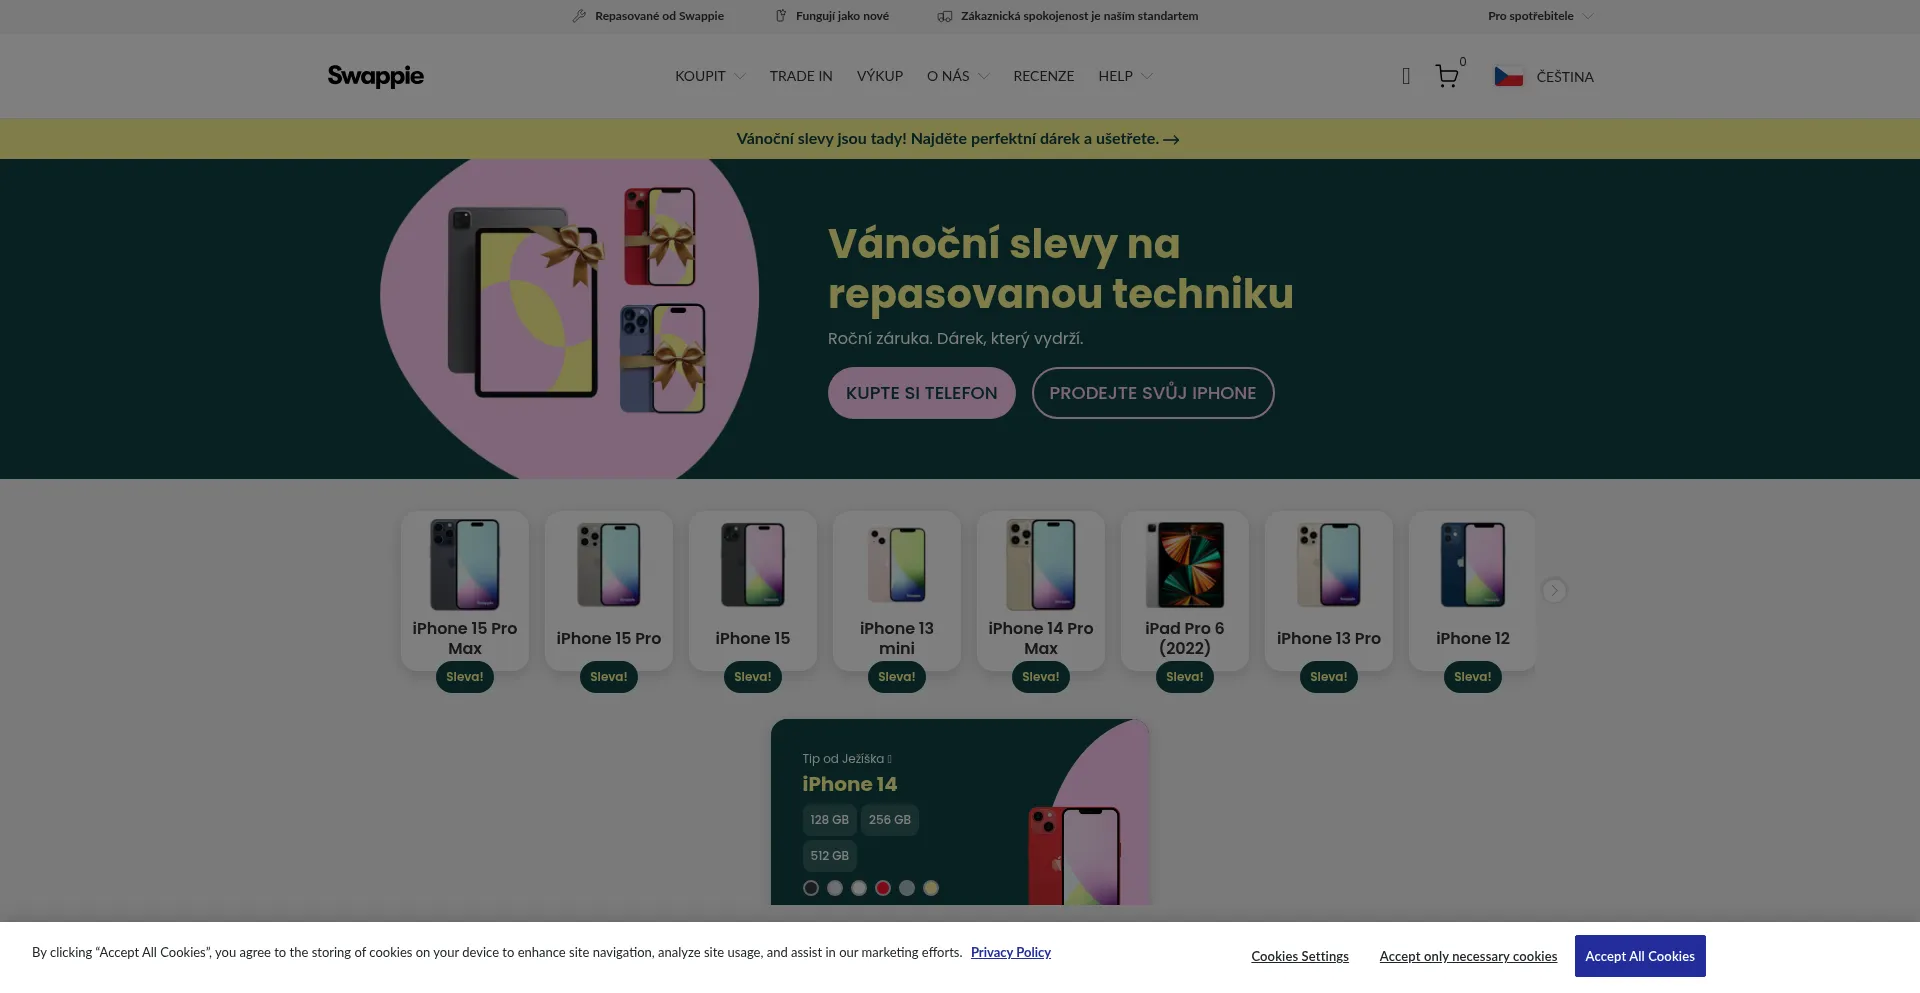Expand the O NÁS menu
The width and height of the screenshot is (1920, 993).
(x=957, y=76)
